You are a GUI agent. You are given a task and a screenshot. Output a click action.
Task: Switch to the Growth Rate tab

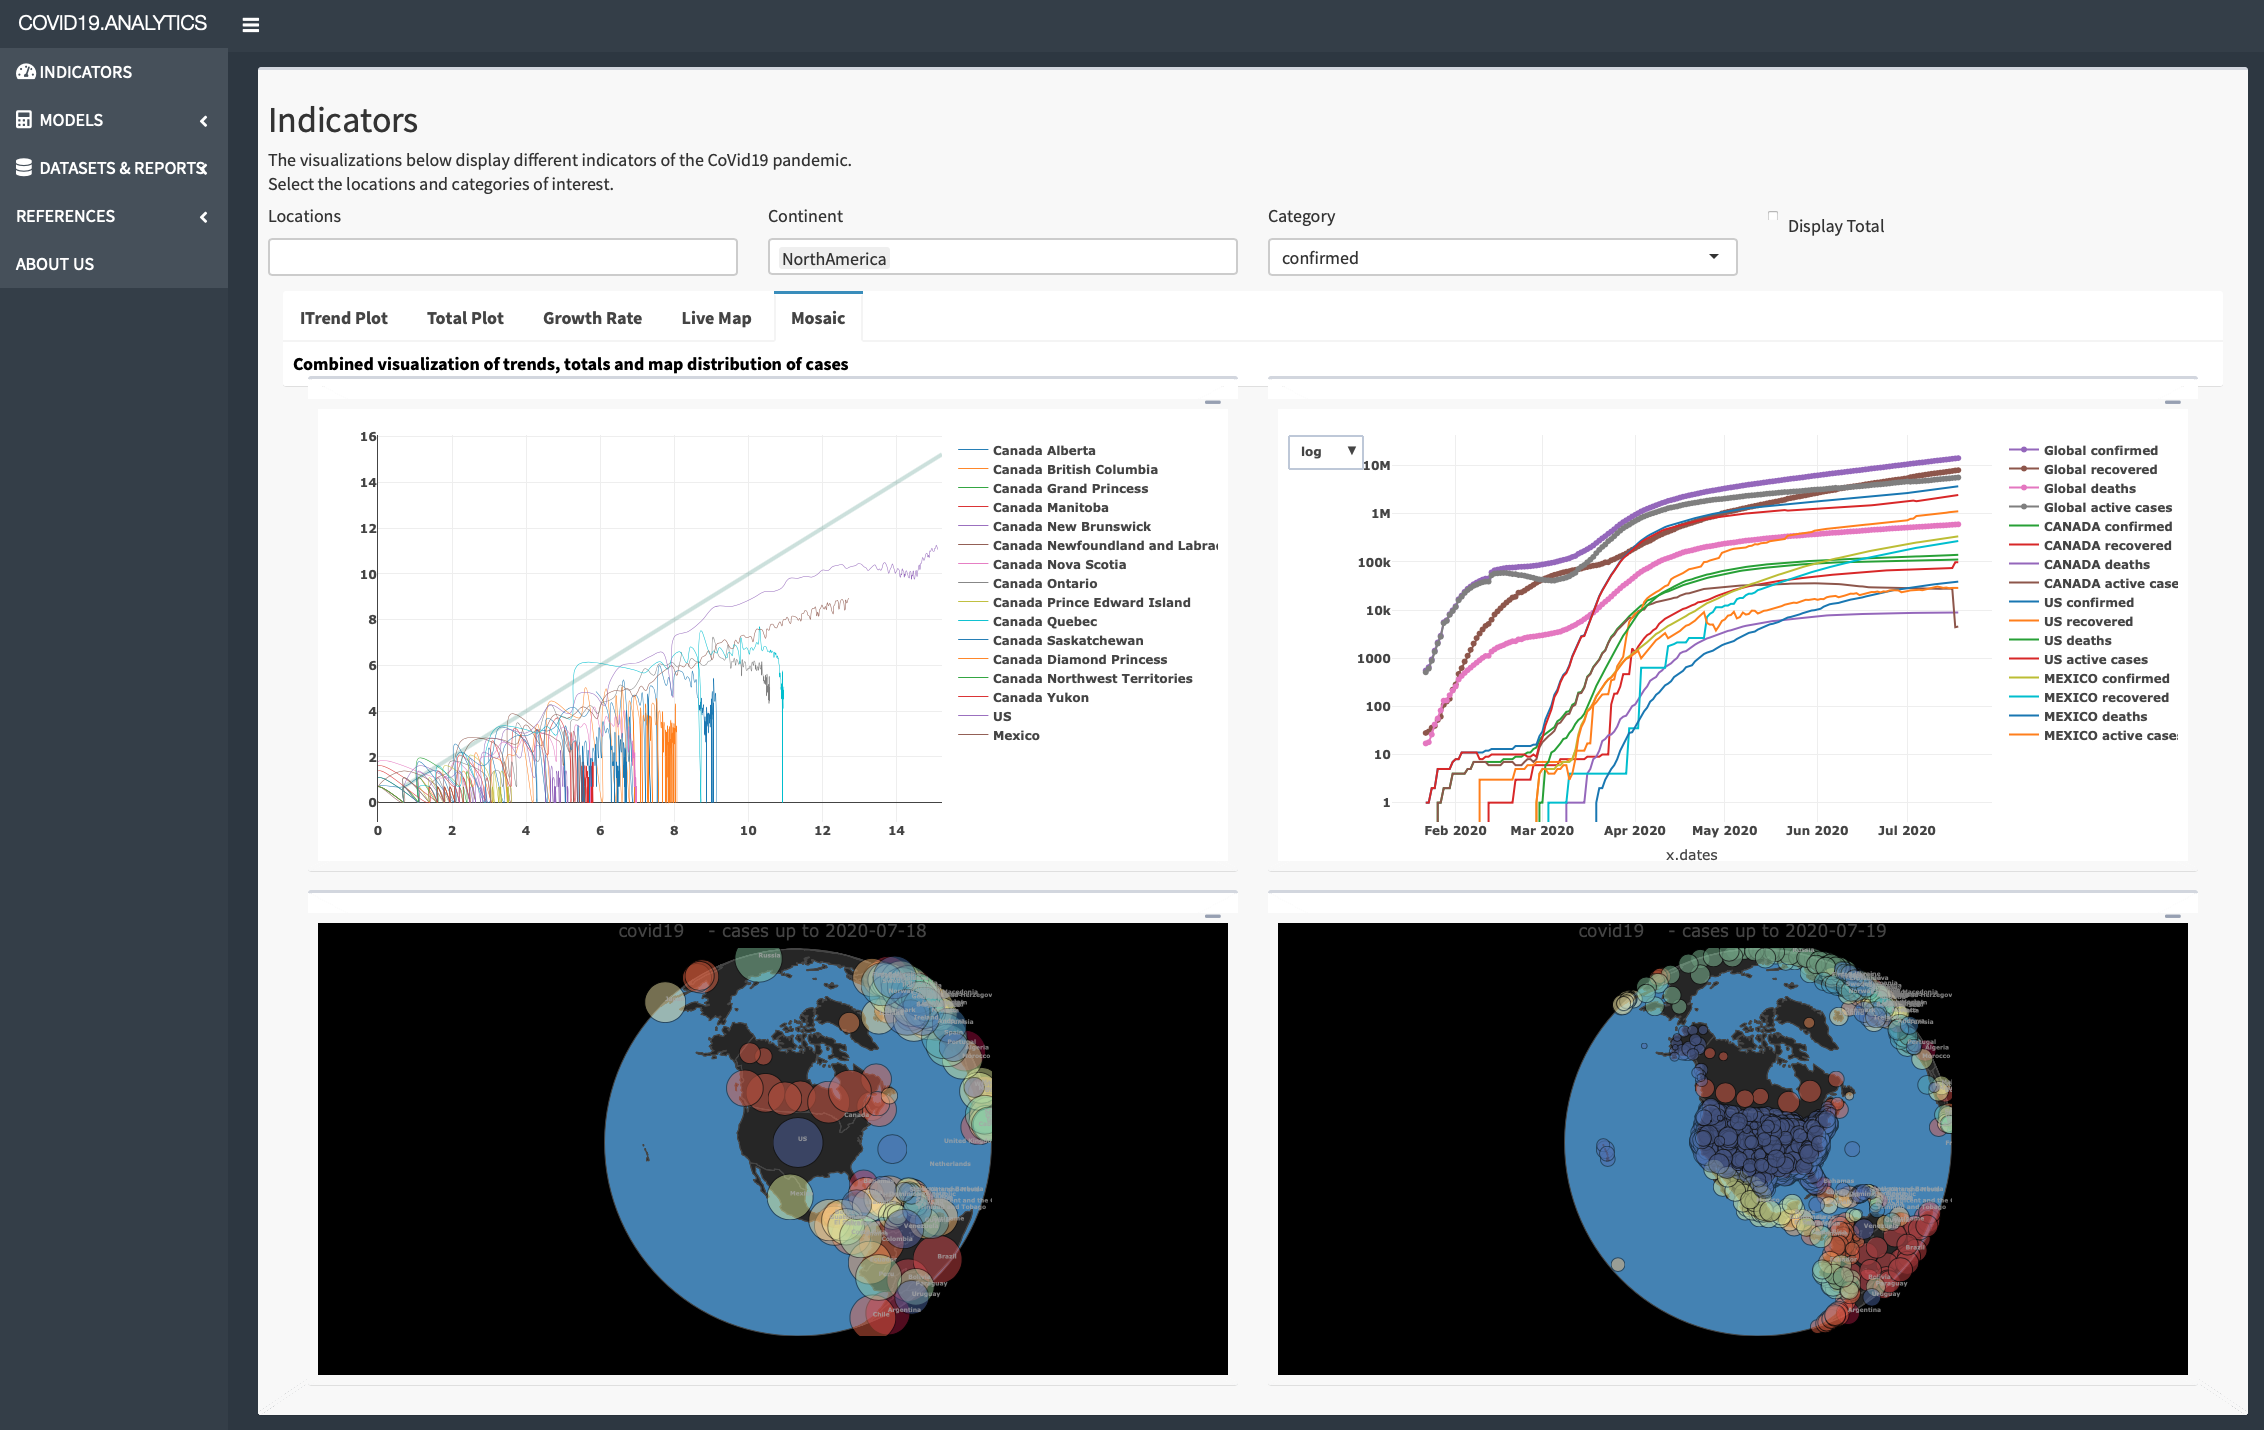[592, 318]
